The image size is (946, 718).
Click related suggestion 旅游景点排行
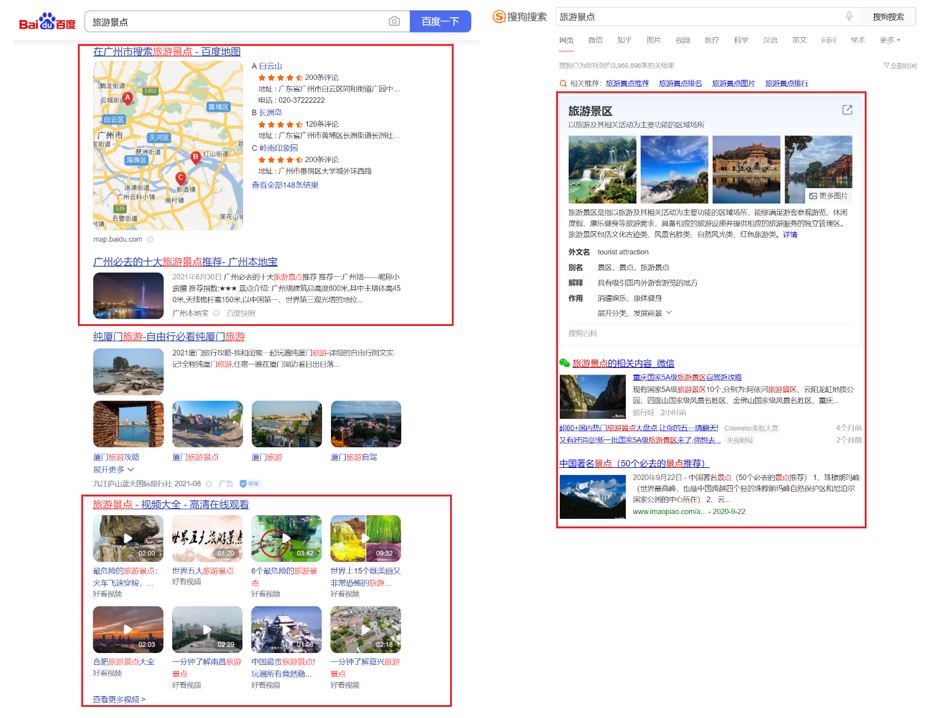[x=786, y=83]
